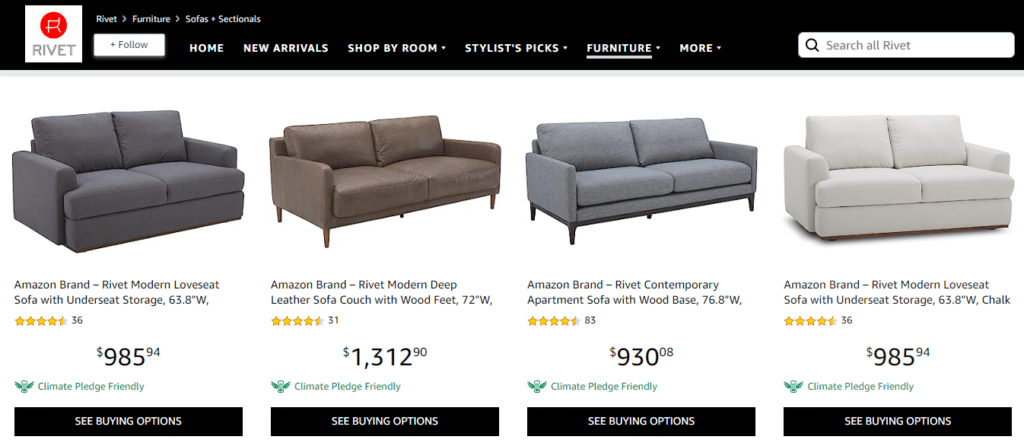1024x446 pixels.
Task: Click Climate Pledge Friendly icon under $930 sofa
Action: 537,387
